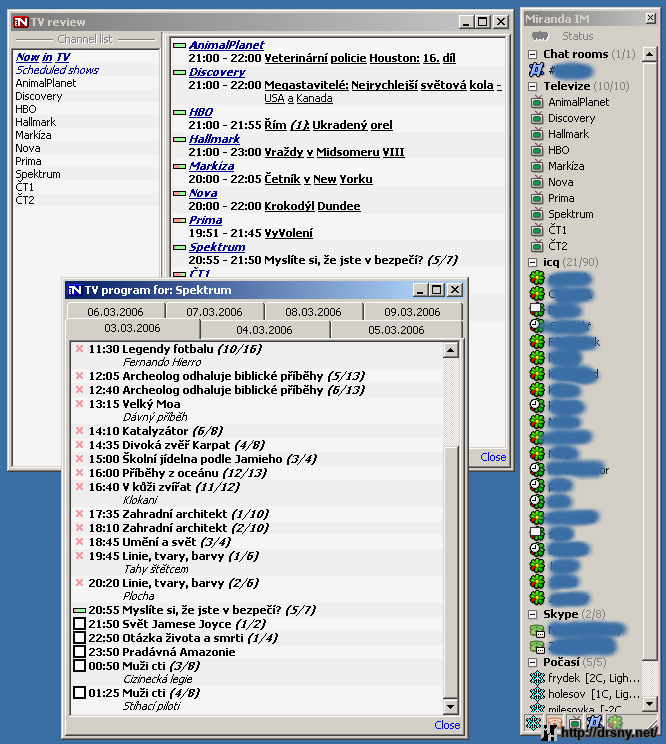Click the AnimalPlanet TV icon in Miranda

[537, 102]
